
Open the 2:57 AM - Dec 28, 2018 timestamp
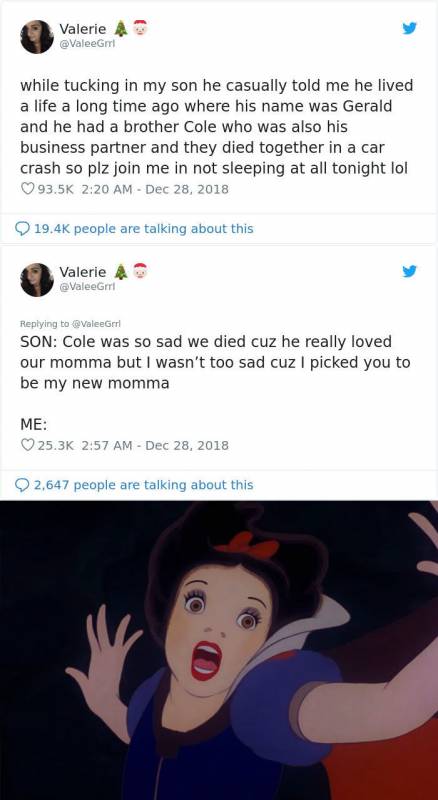tap(155, 445)
